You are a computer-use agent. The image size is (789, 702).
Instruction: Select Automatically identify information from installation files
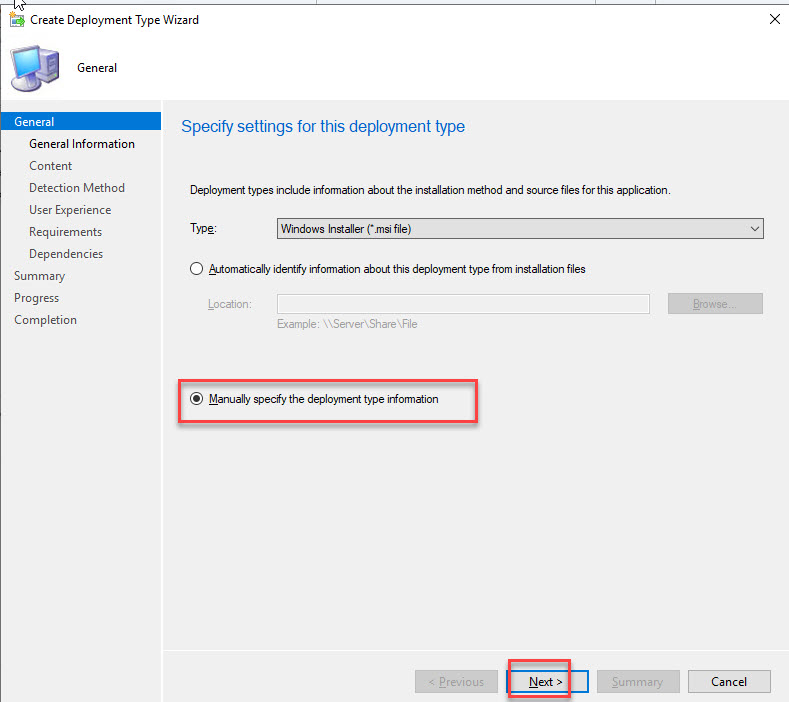pos(196,269)
